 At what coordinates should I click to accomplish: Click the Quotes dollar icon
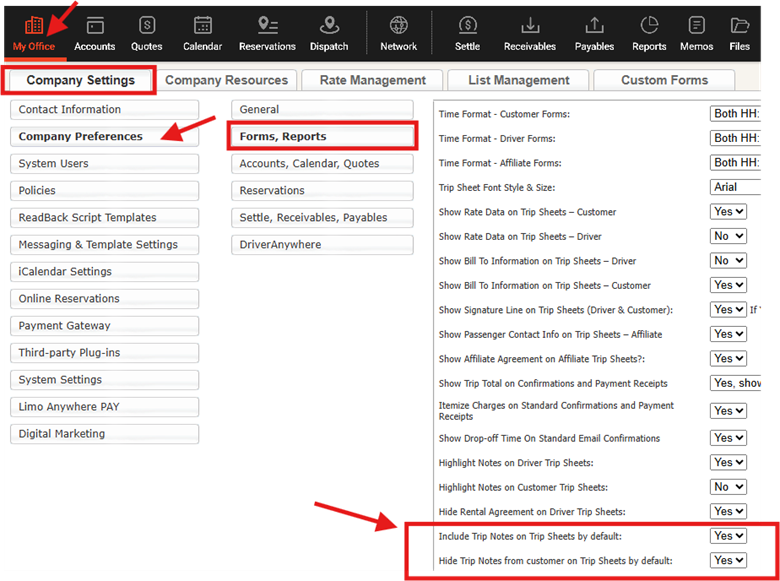point(147,26)
